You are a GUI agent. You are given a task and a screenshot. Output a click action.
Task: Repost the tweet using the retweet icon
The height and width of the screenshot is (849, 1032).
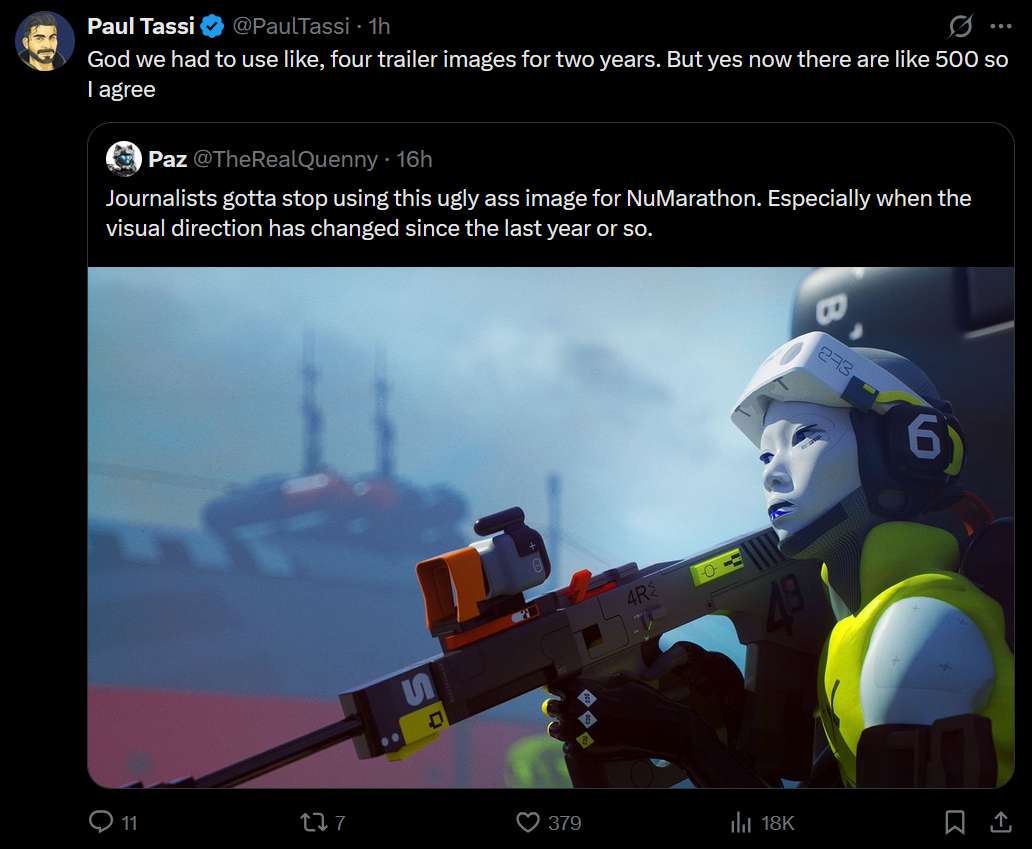click(x=312, y=822)
